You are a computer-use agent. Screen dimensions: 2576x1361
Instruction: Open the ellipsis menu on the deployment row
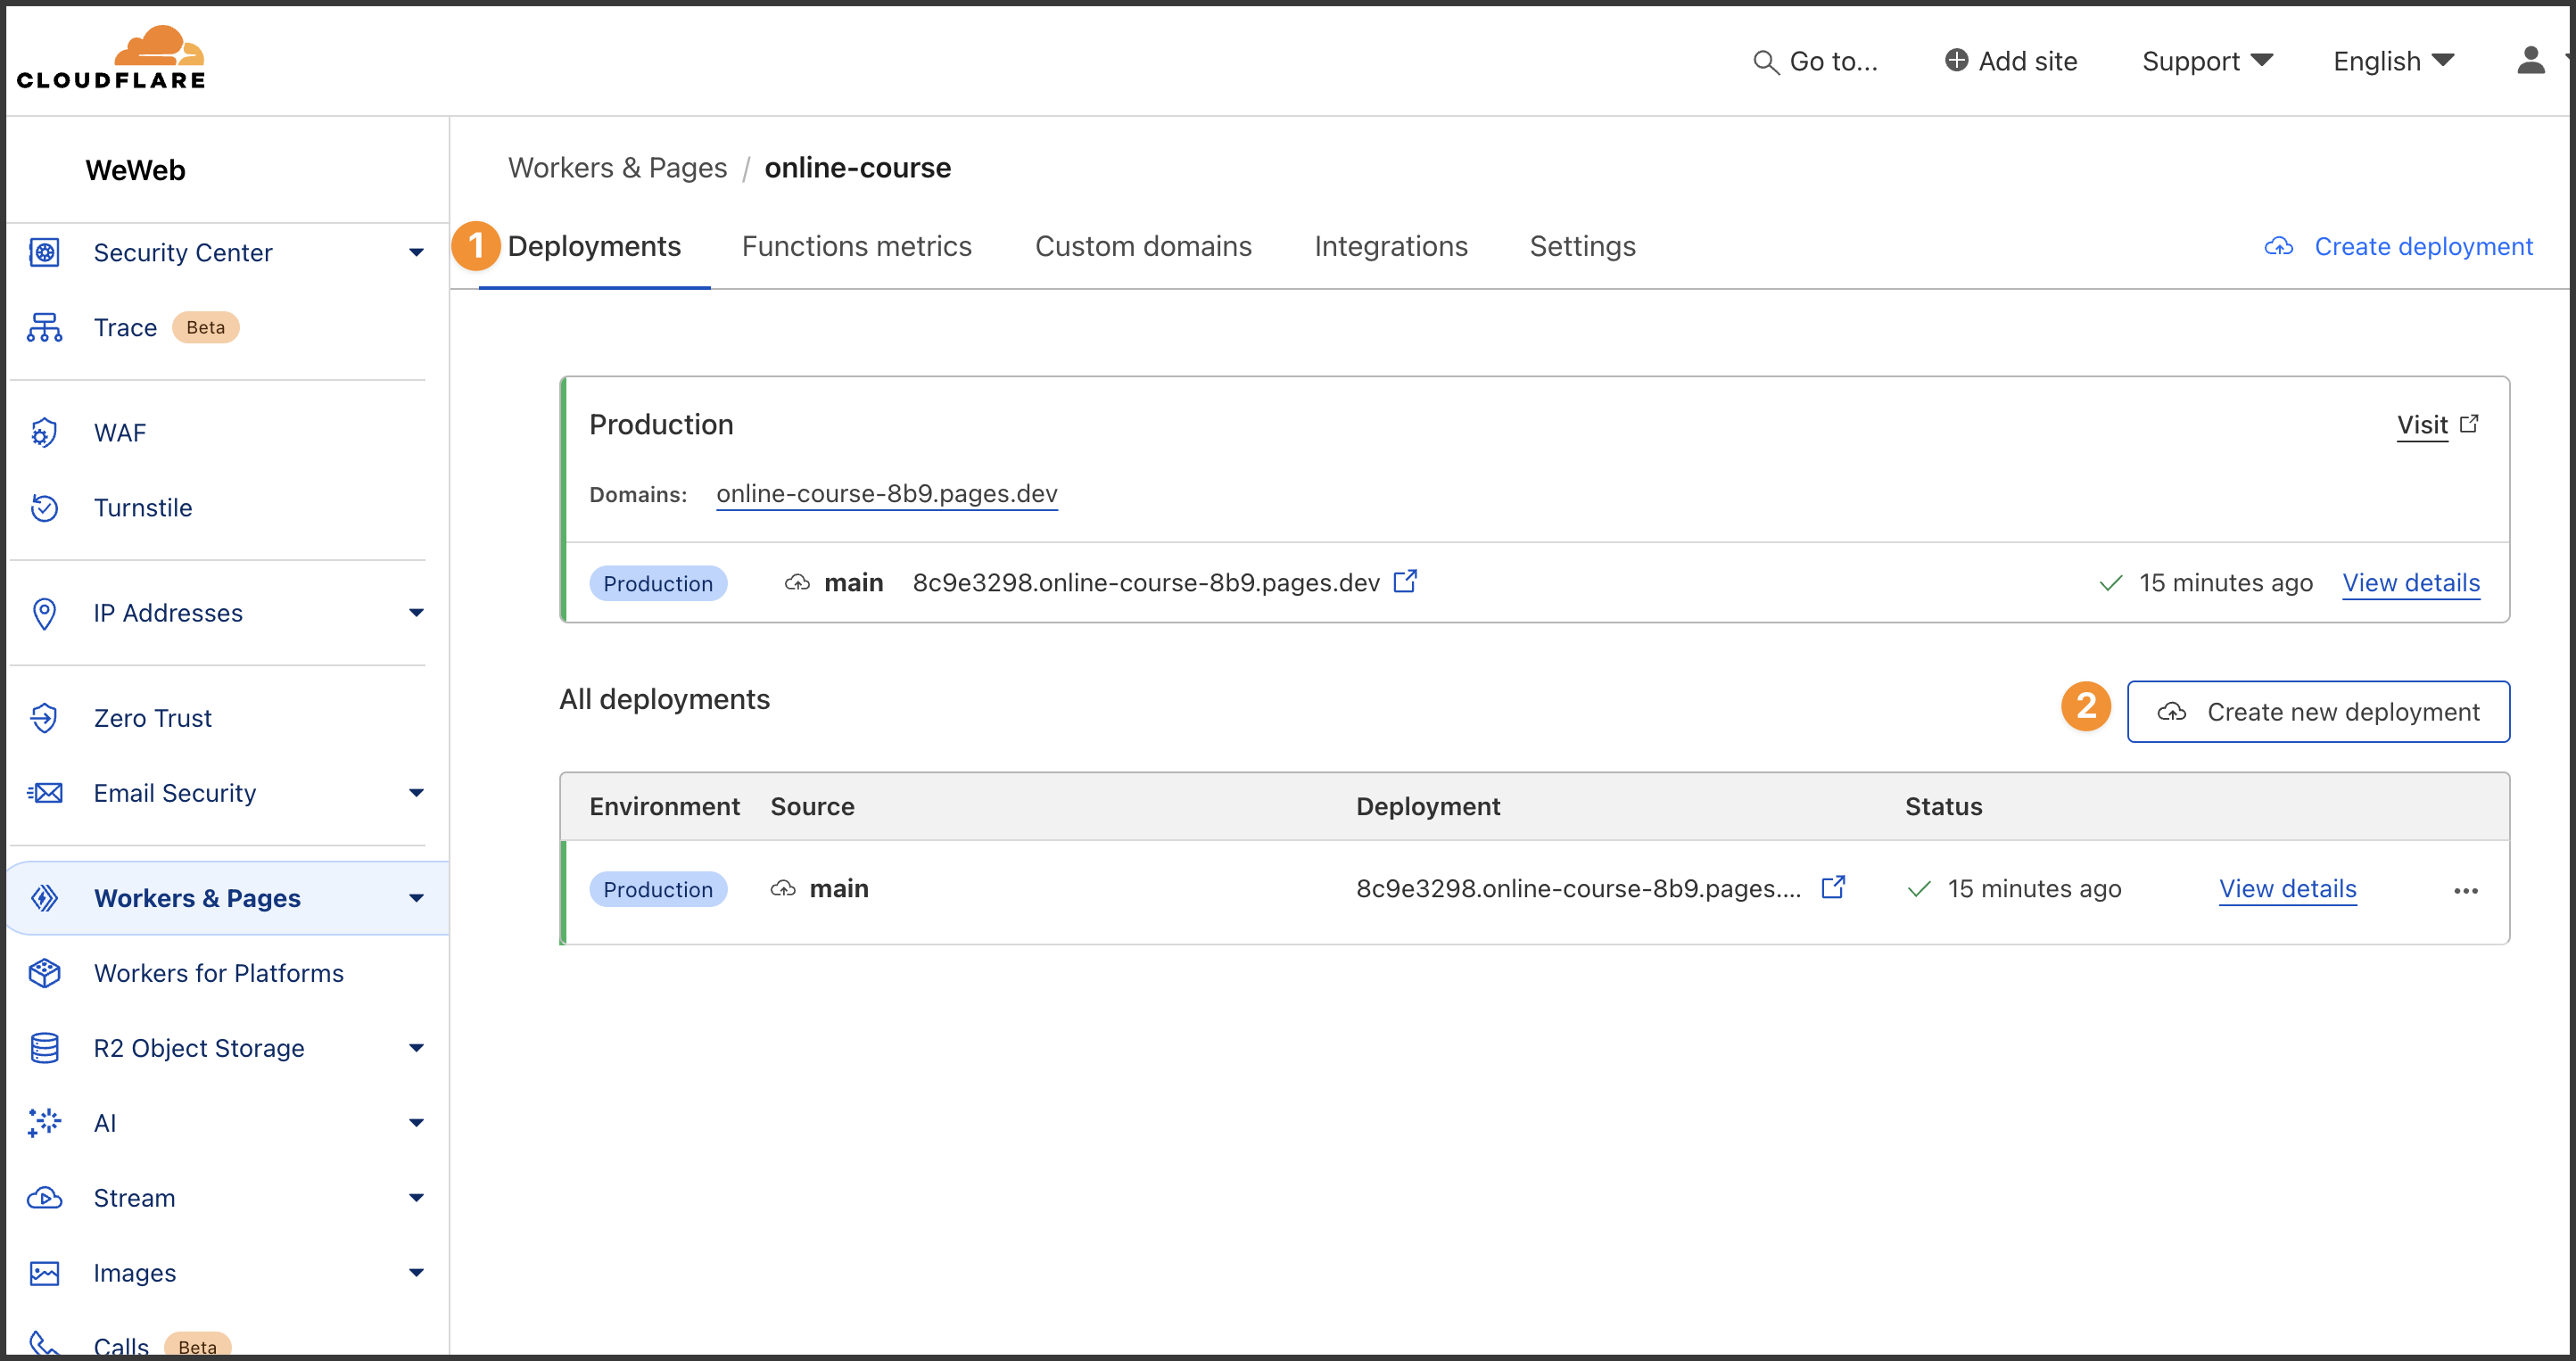2467,890
